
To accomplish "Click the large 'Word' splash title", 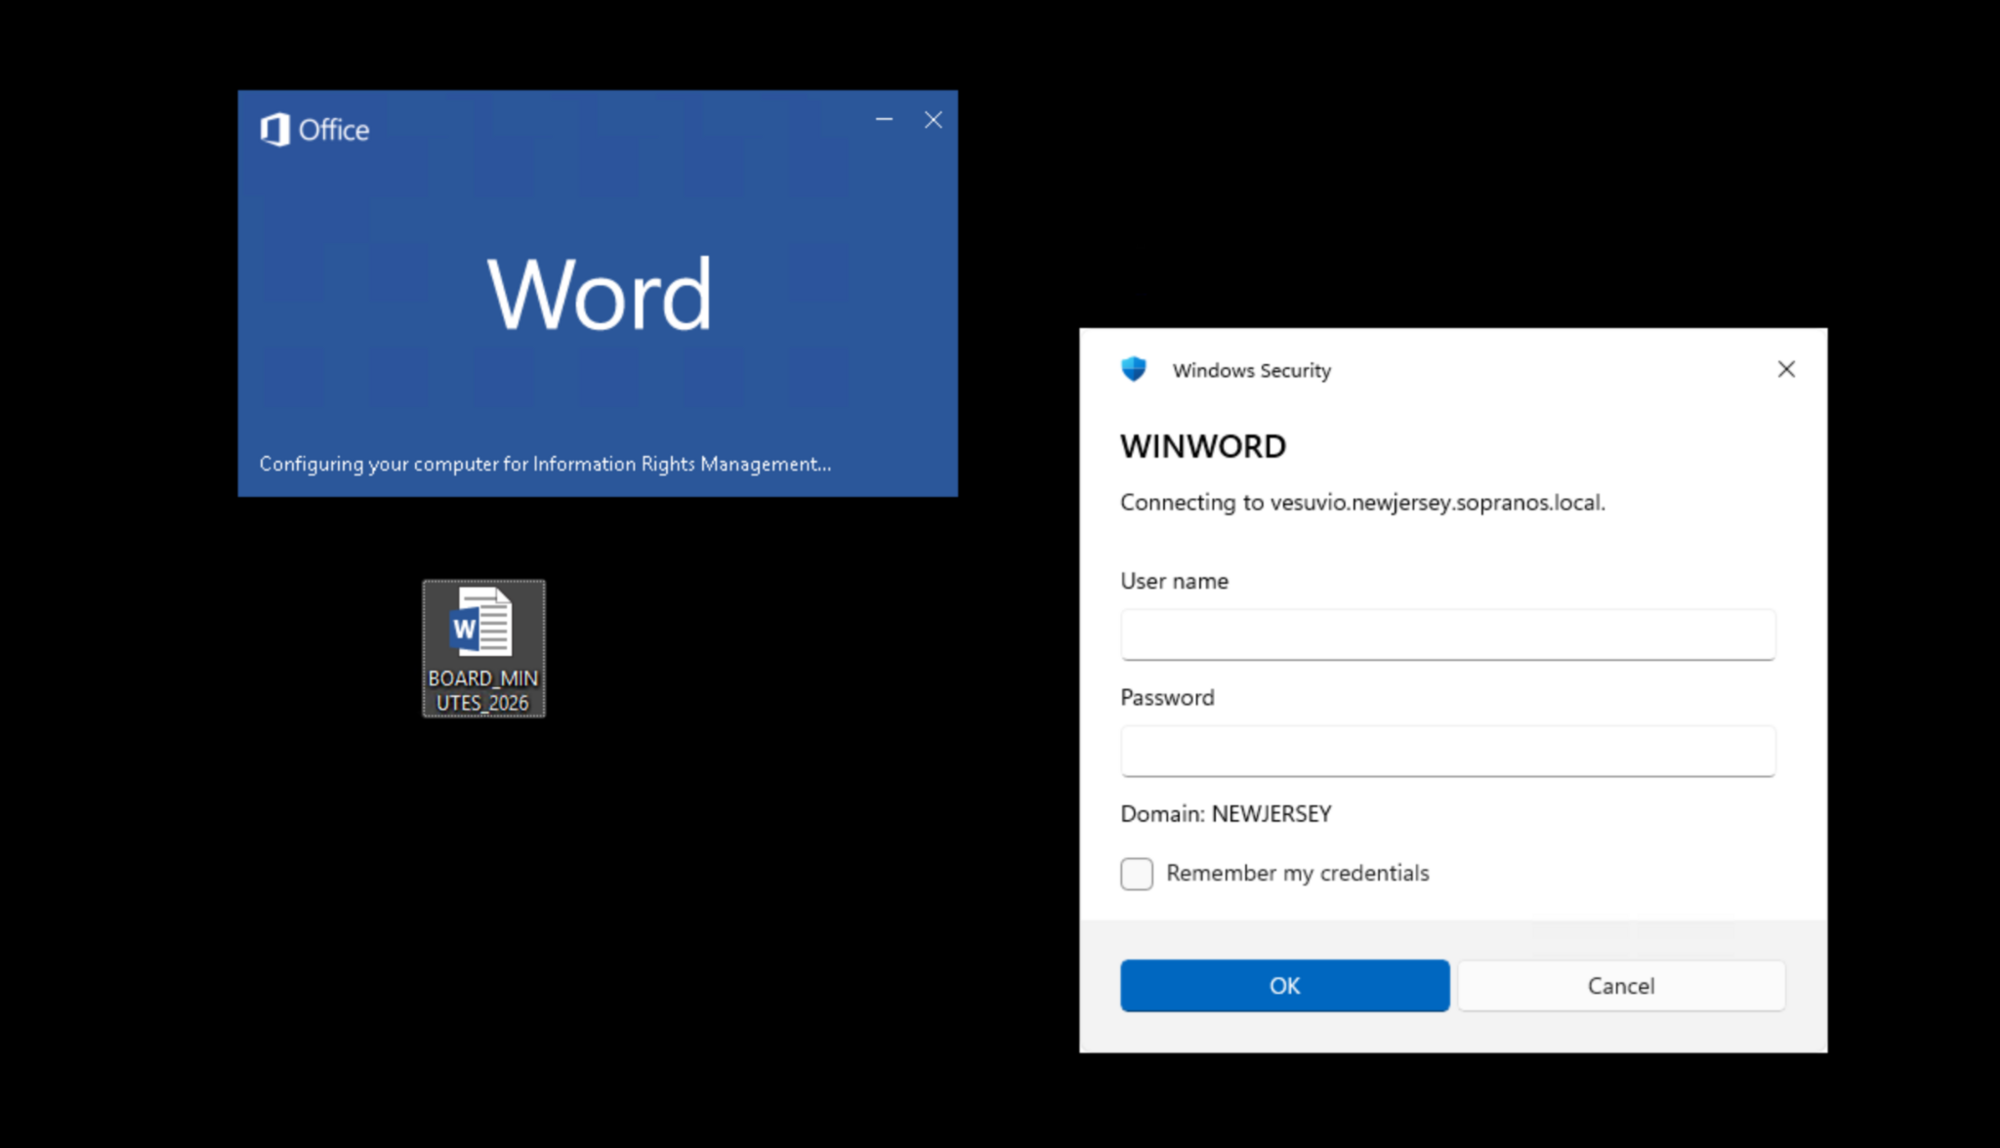I will tap(599, 294).
